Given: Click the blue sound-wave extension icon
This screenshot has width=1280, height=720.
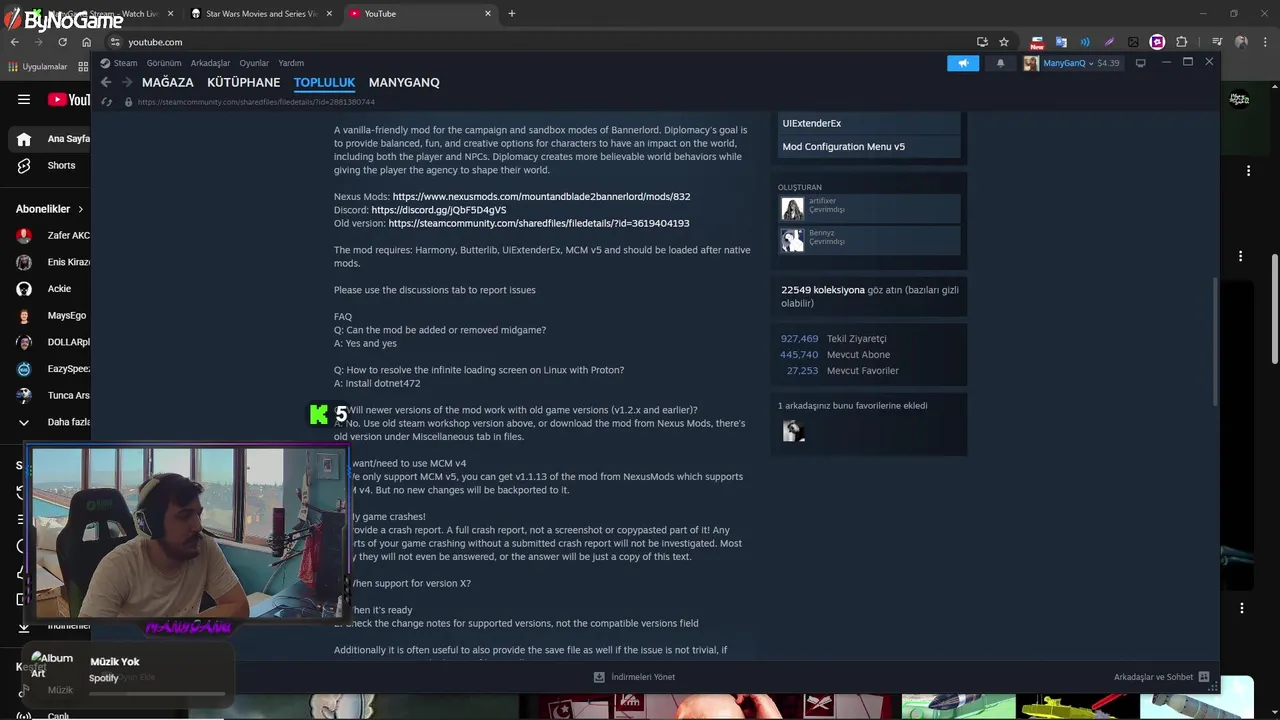Looking at the screenshot, I should pyautogui.click(x=1085, y=42).
